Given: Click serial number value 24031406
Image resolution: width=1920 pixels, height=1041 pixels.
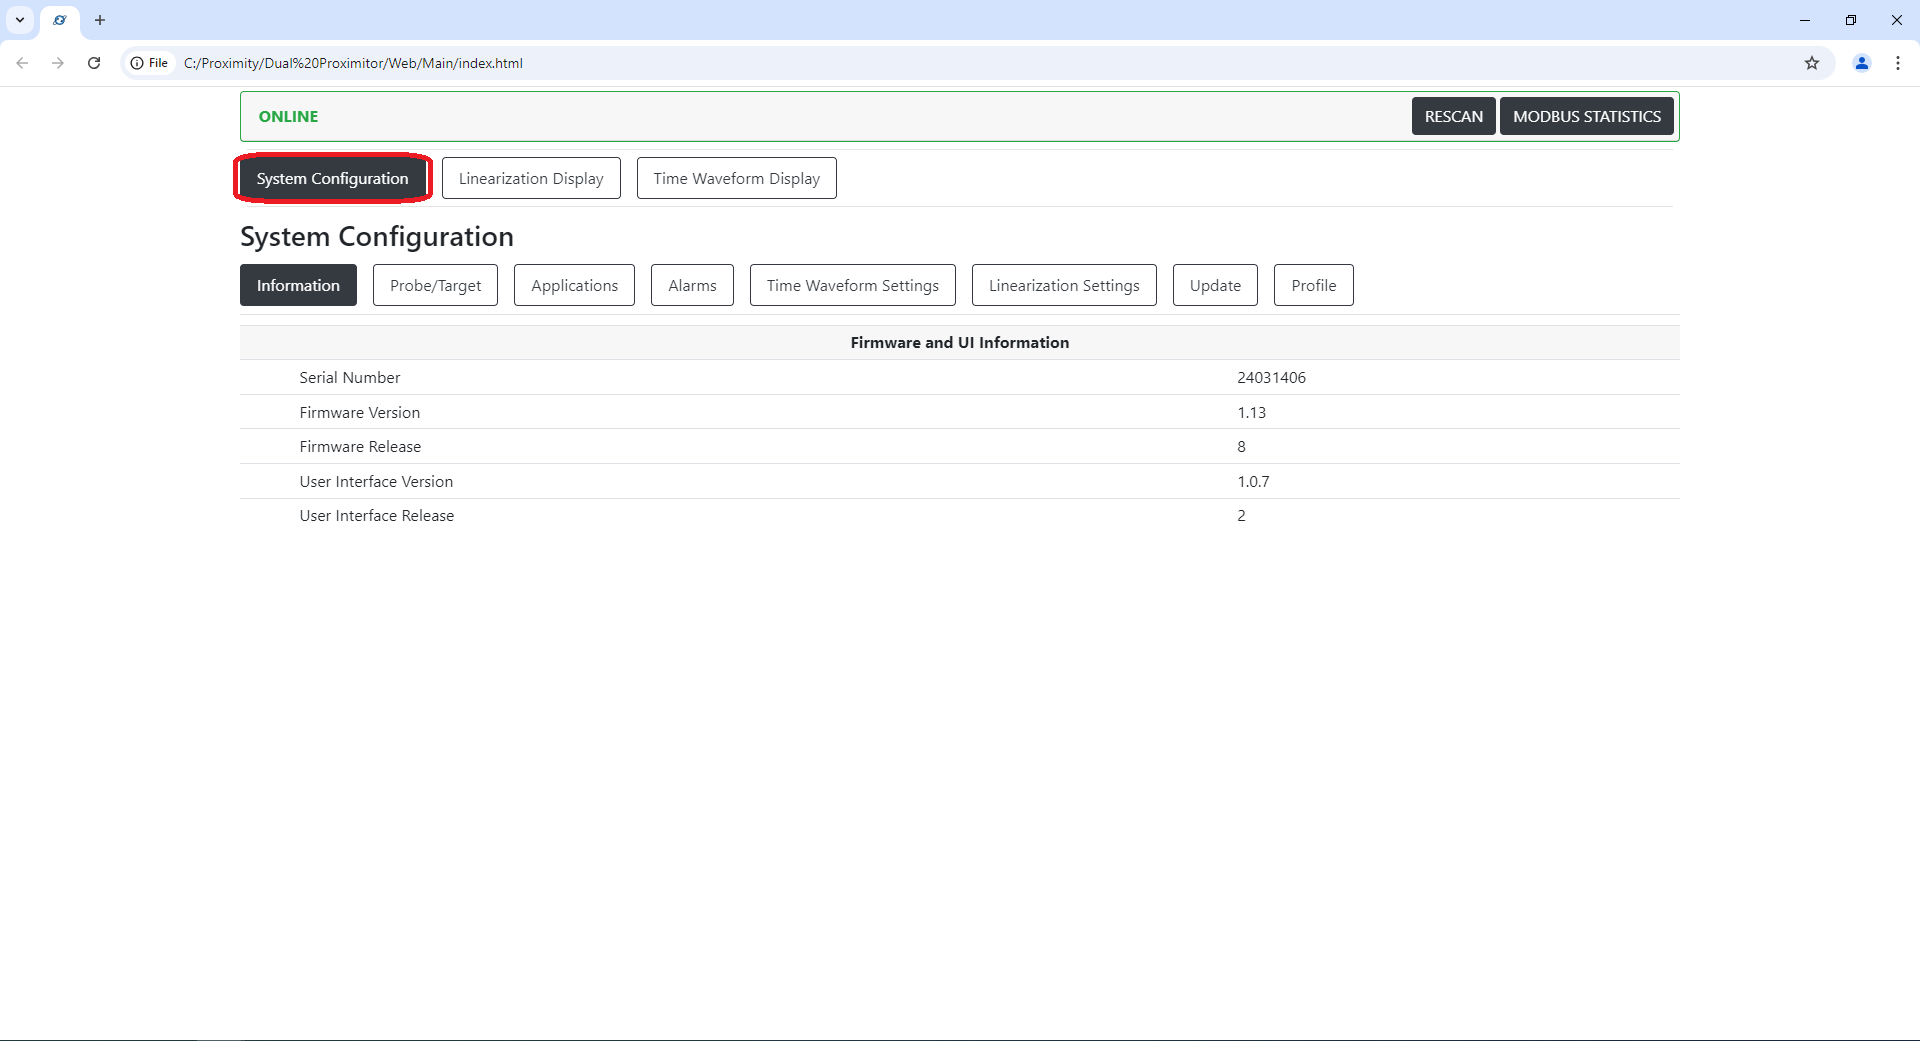Looking at the screenshot, I should [x=1271, y=377].
